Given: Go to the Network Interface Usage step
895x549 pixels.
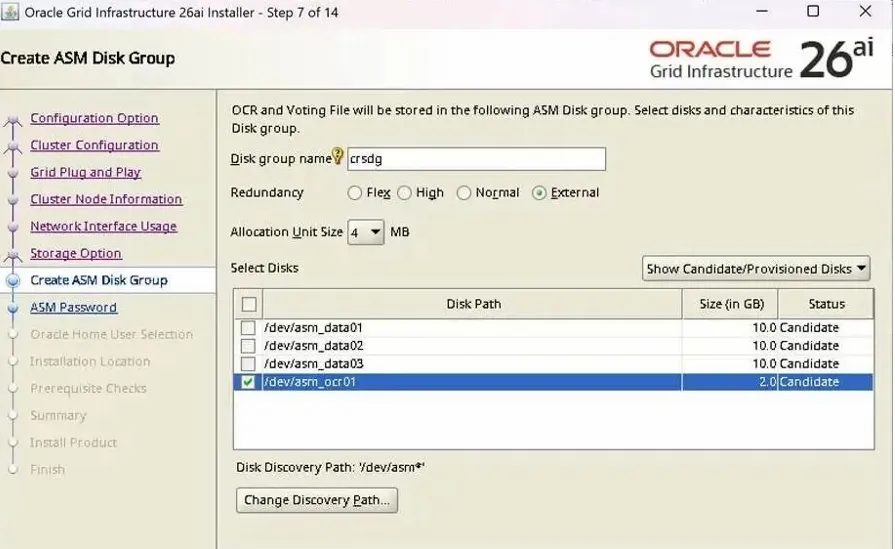Looking at the screenshot, I should point(103,227).
